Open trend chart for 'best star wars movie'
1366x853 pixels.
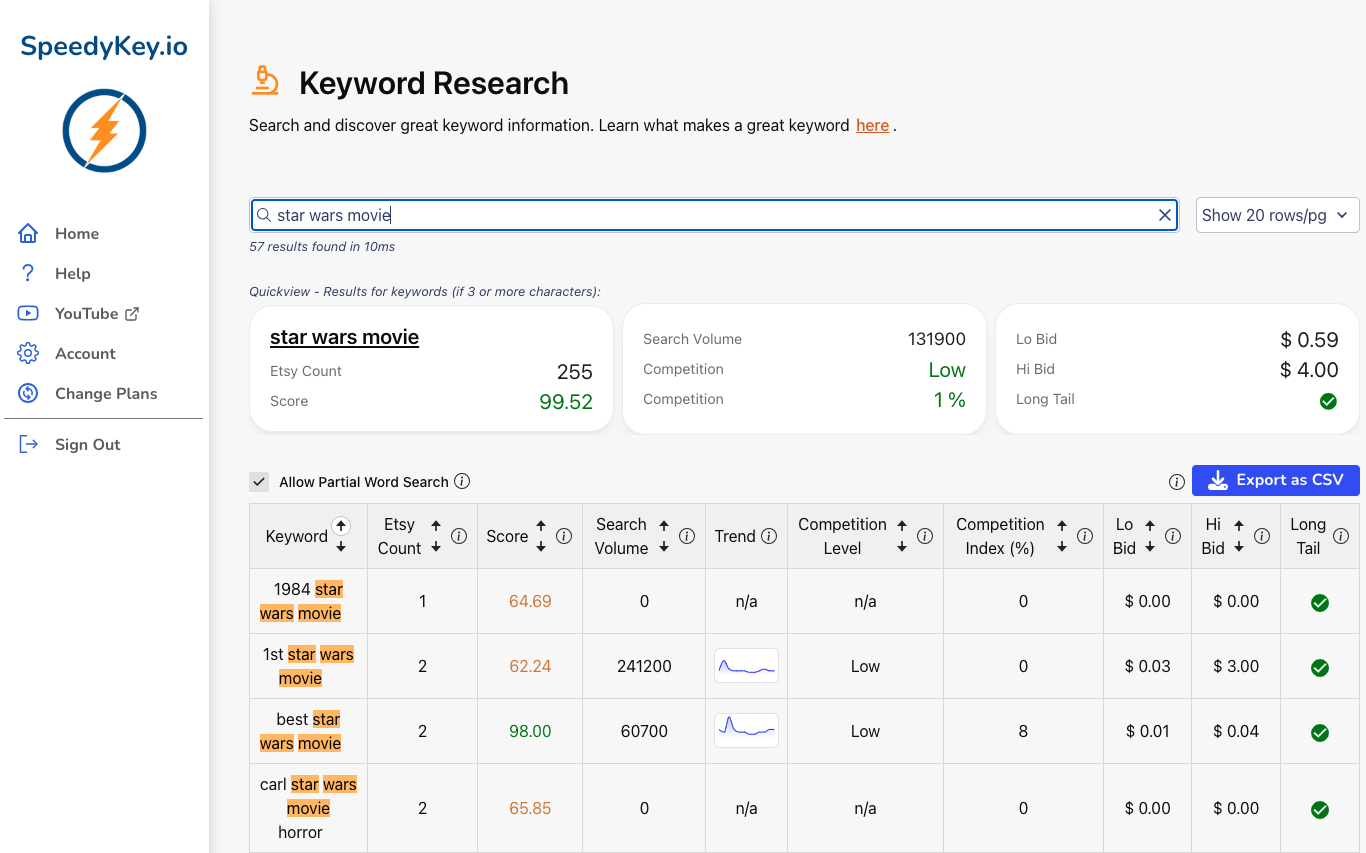point(746,731)
